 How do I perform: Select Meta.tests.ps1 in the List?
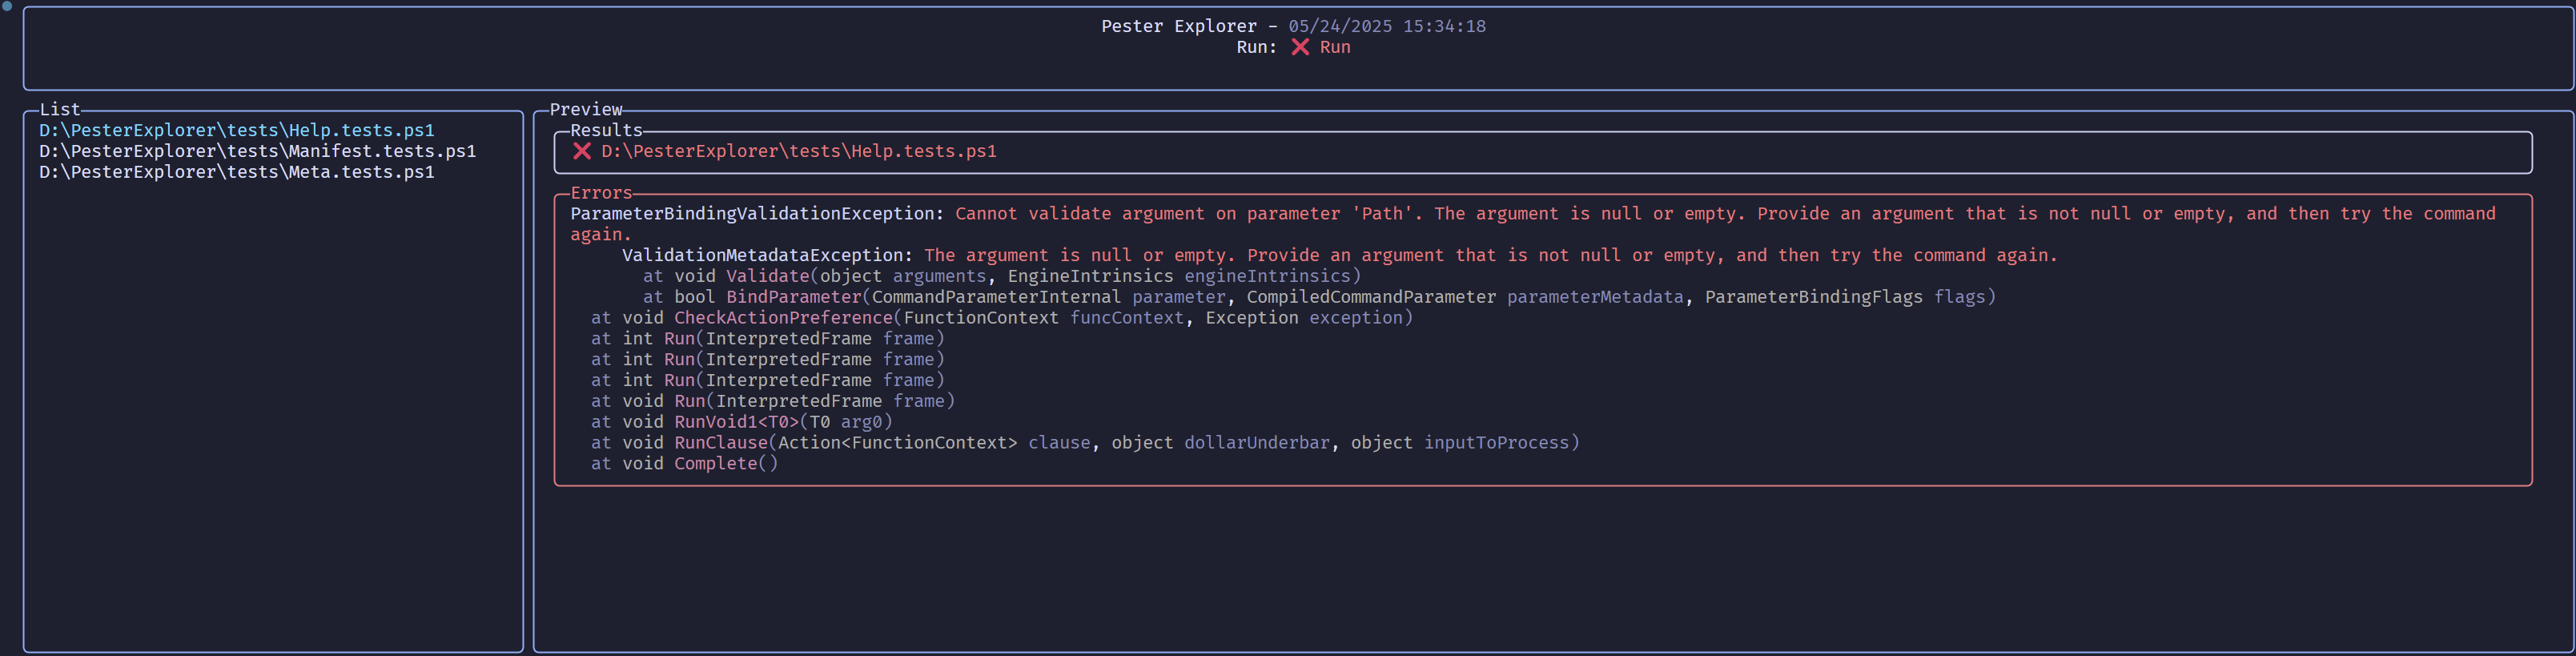coord(237,172)
